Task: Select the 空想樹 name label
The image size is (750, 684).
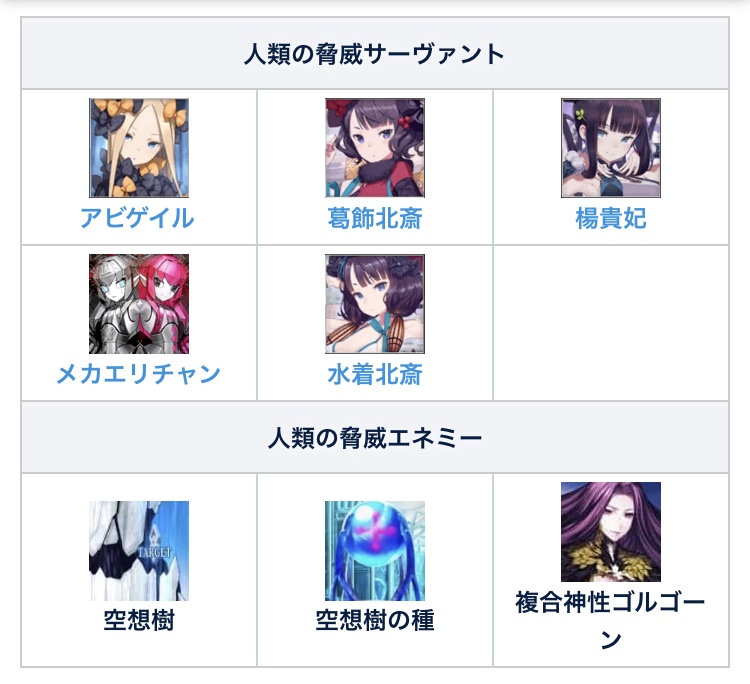Action: point(139,620)
